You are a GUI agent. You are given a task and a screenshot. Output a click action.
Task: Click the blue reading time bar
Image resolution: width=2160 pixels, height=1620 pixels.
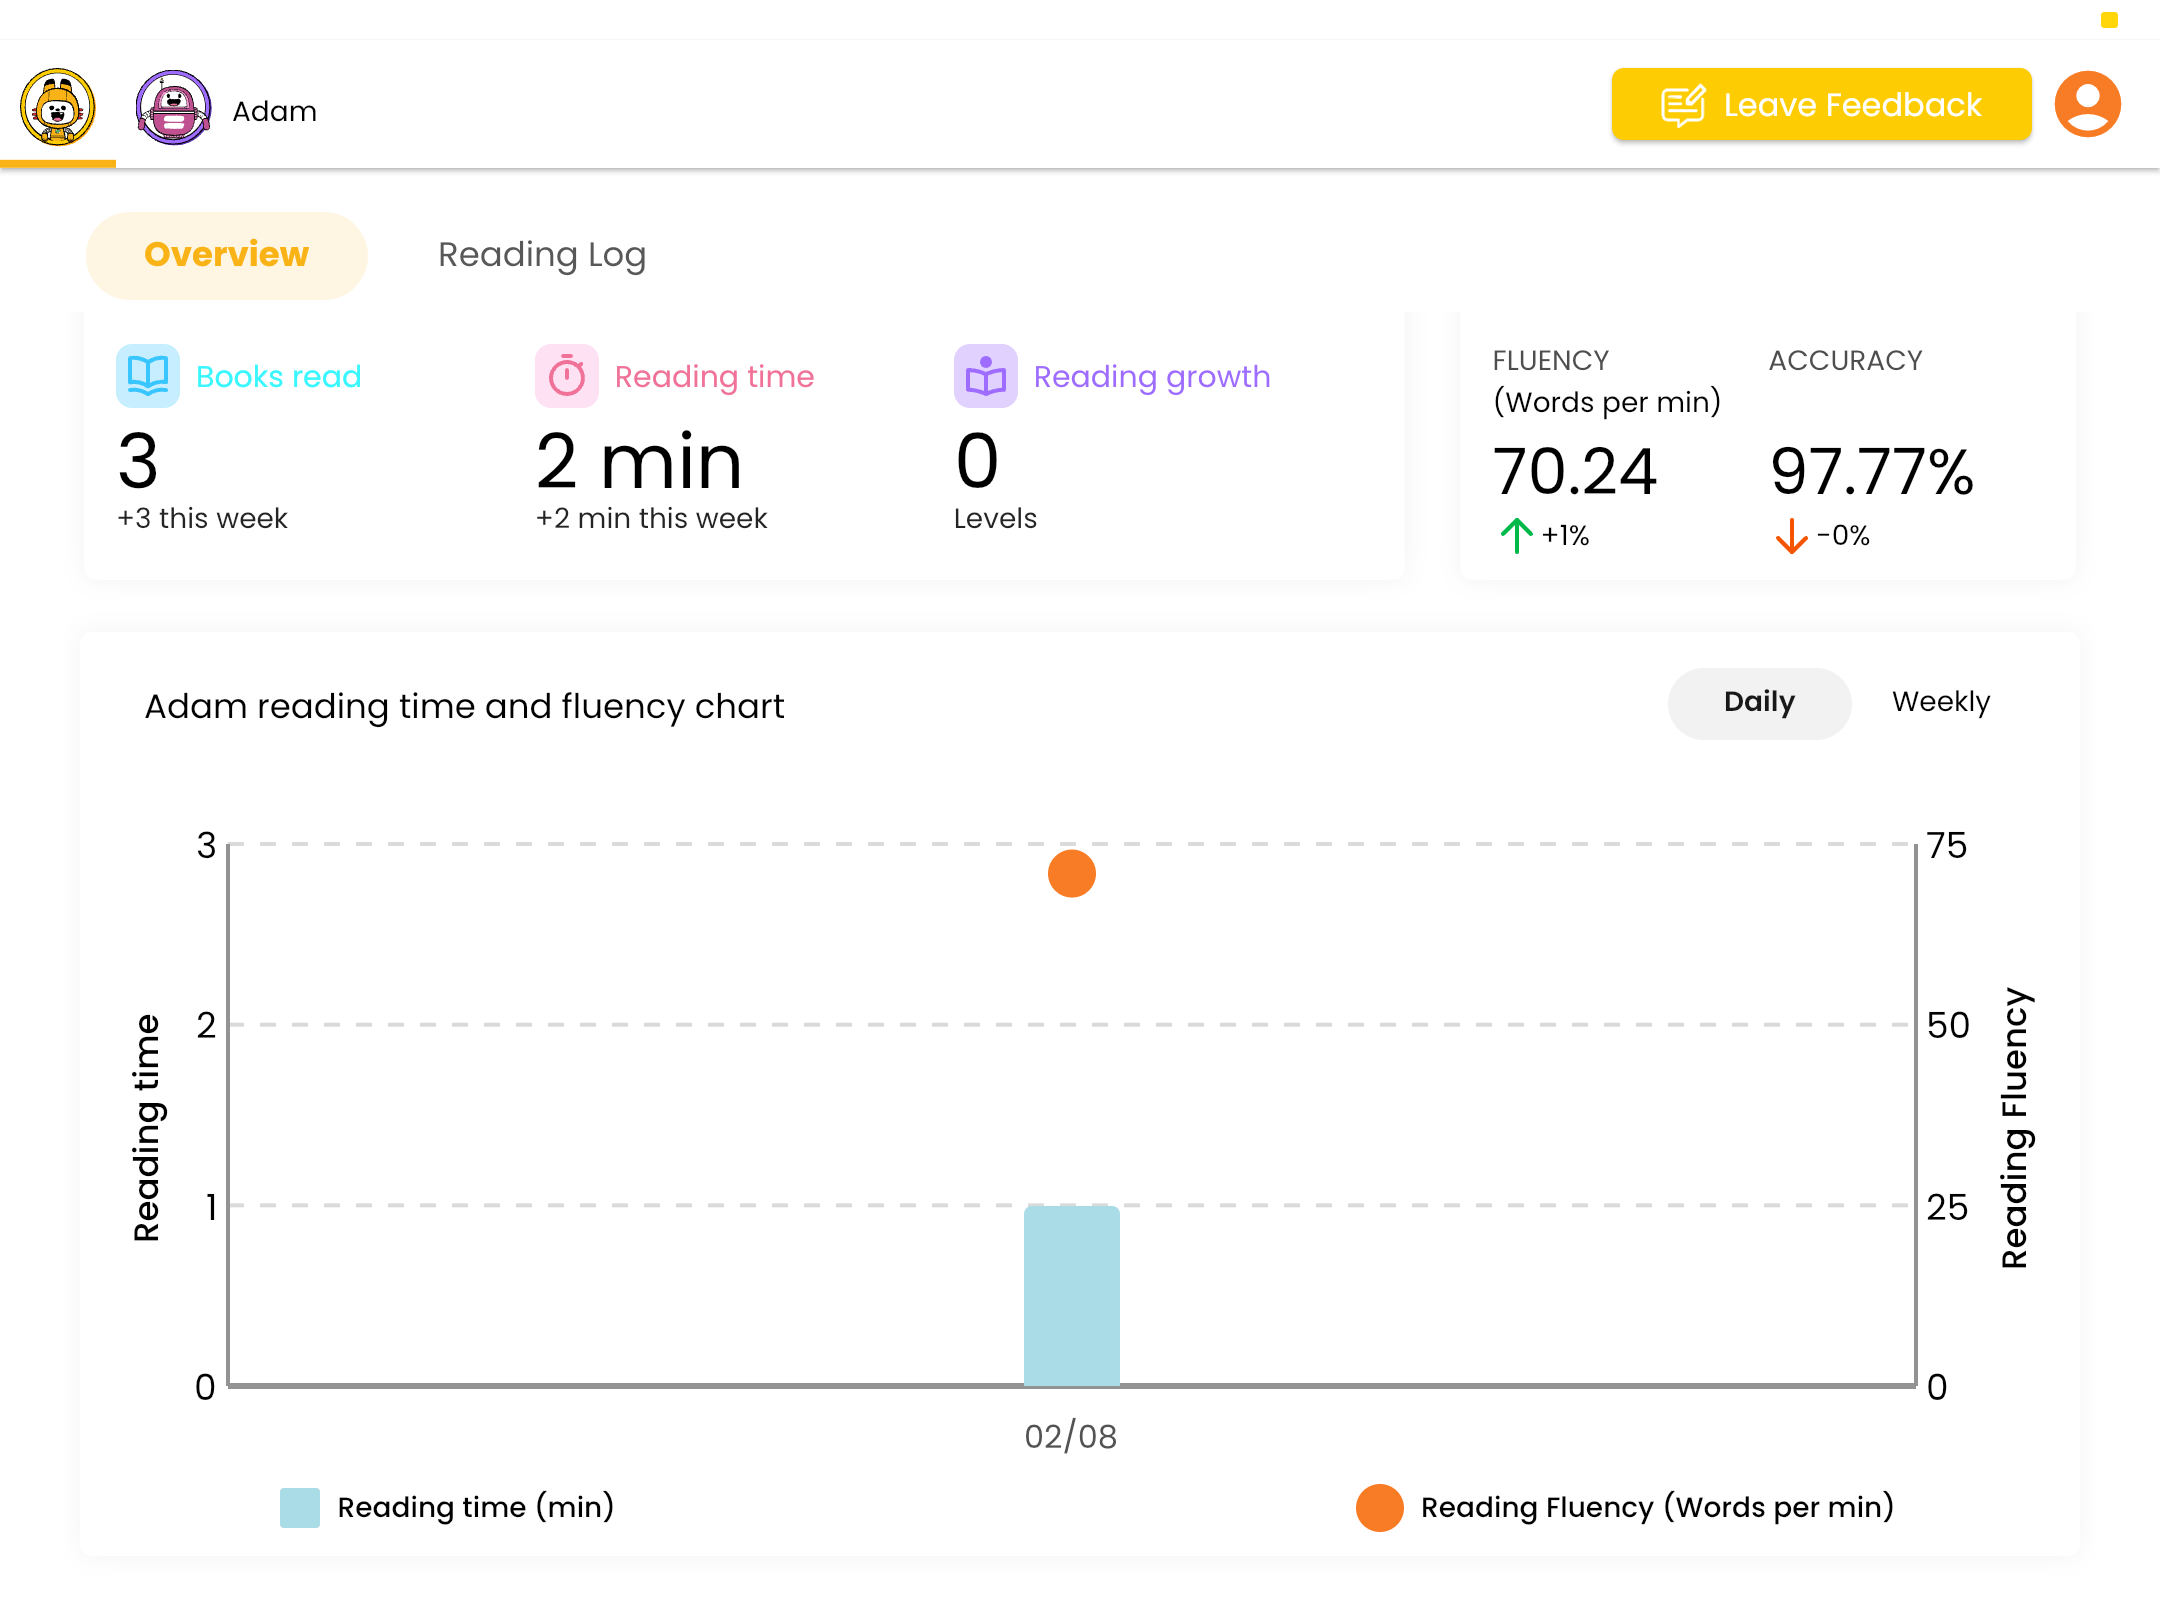(1071, 1295)
